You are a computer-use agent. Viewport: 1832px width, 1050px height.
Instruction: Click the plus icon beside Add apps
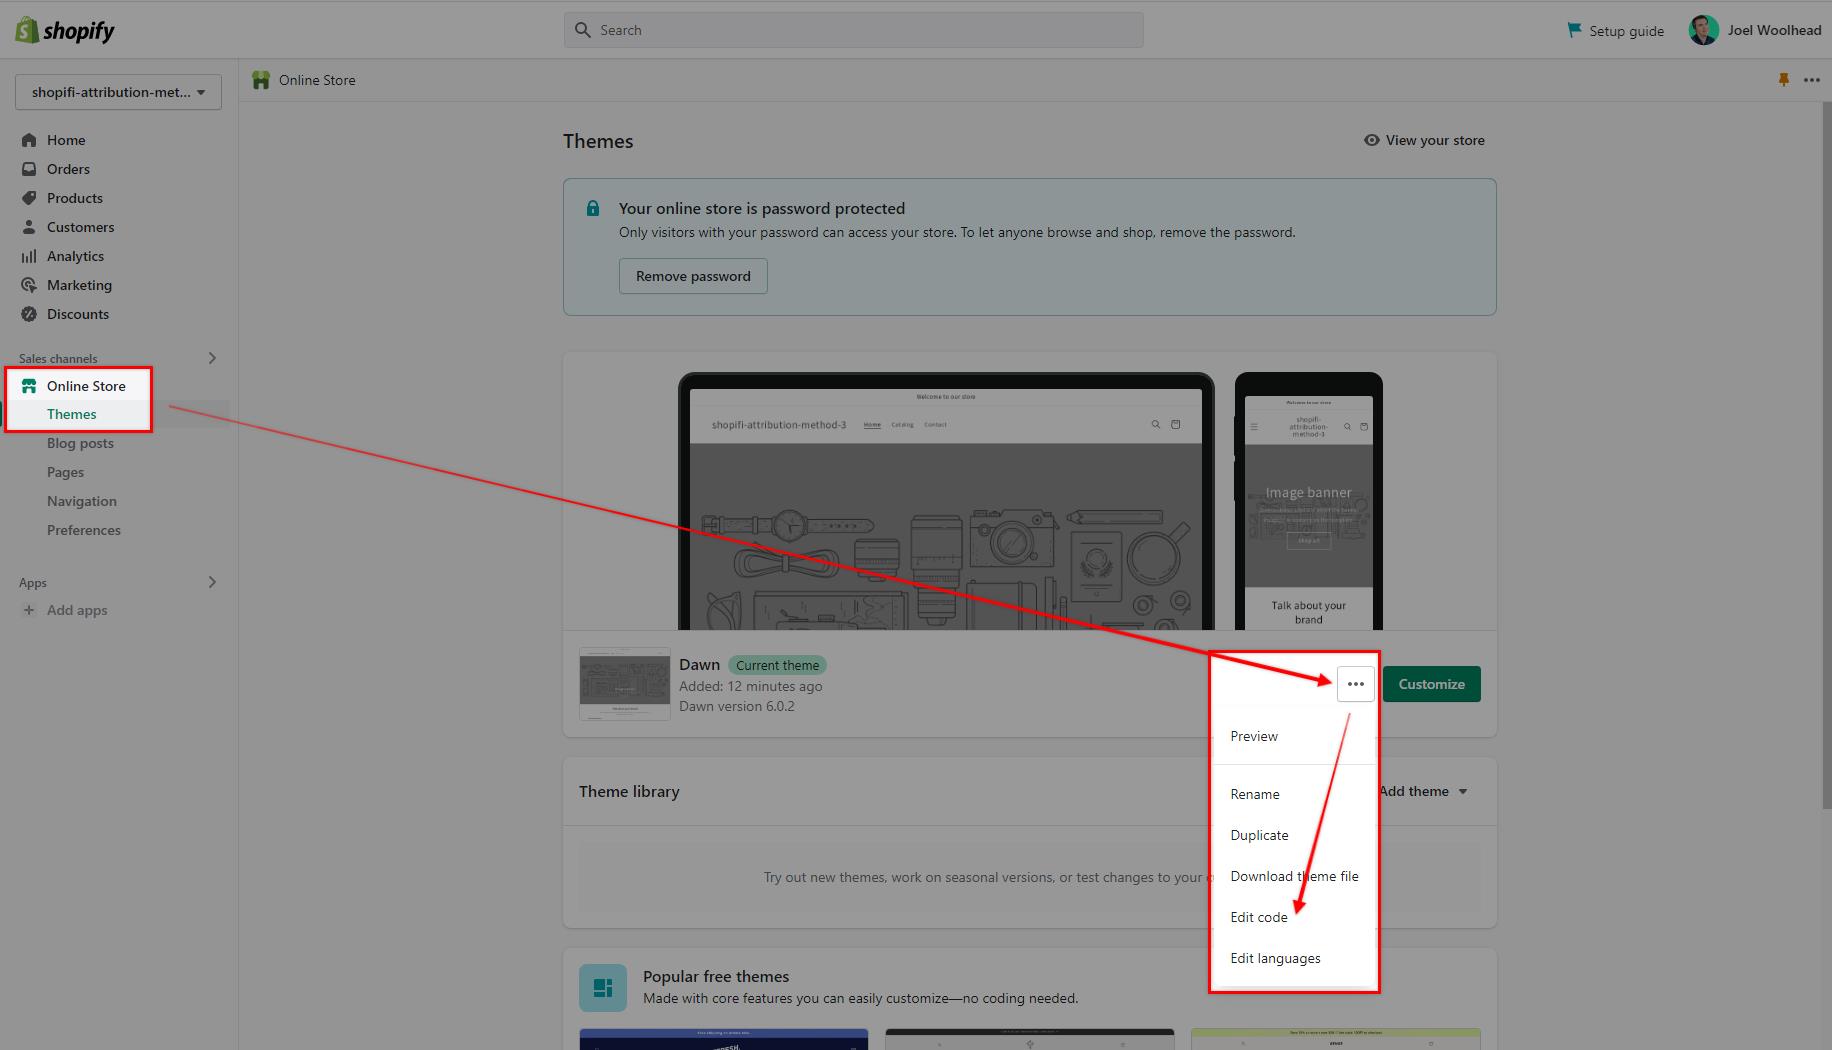click(29, 610)
